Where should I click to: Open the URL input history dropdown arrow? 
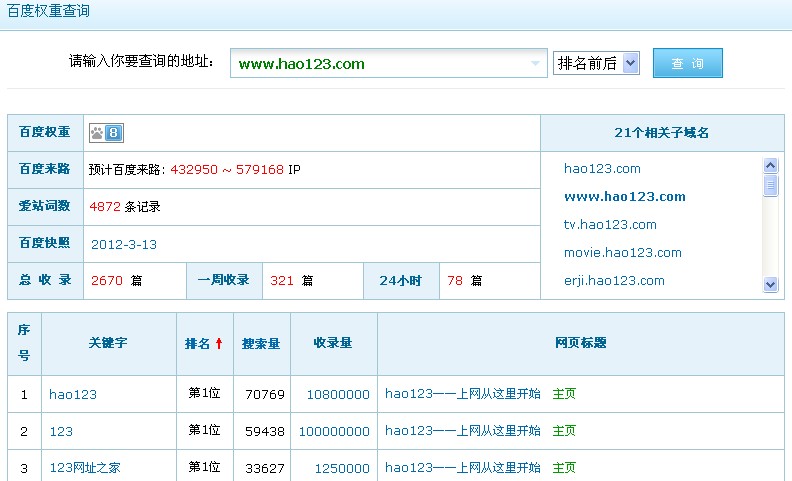point(535,64)
